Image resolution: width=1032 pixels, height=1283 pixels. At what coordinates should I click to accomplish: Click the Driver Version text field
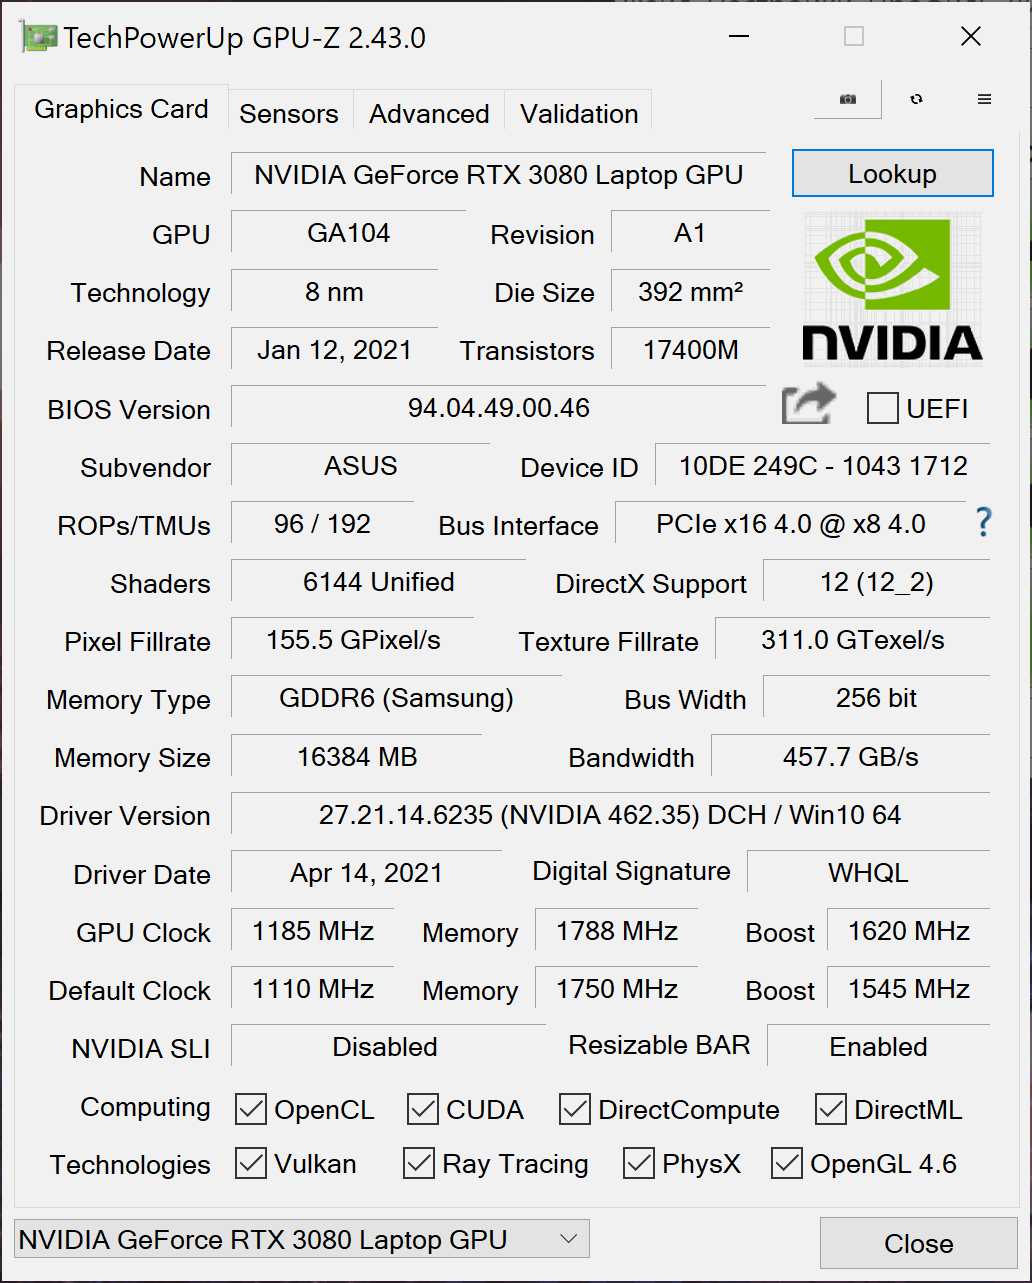(x=610, y=814)
